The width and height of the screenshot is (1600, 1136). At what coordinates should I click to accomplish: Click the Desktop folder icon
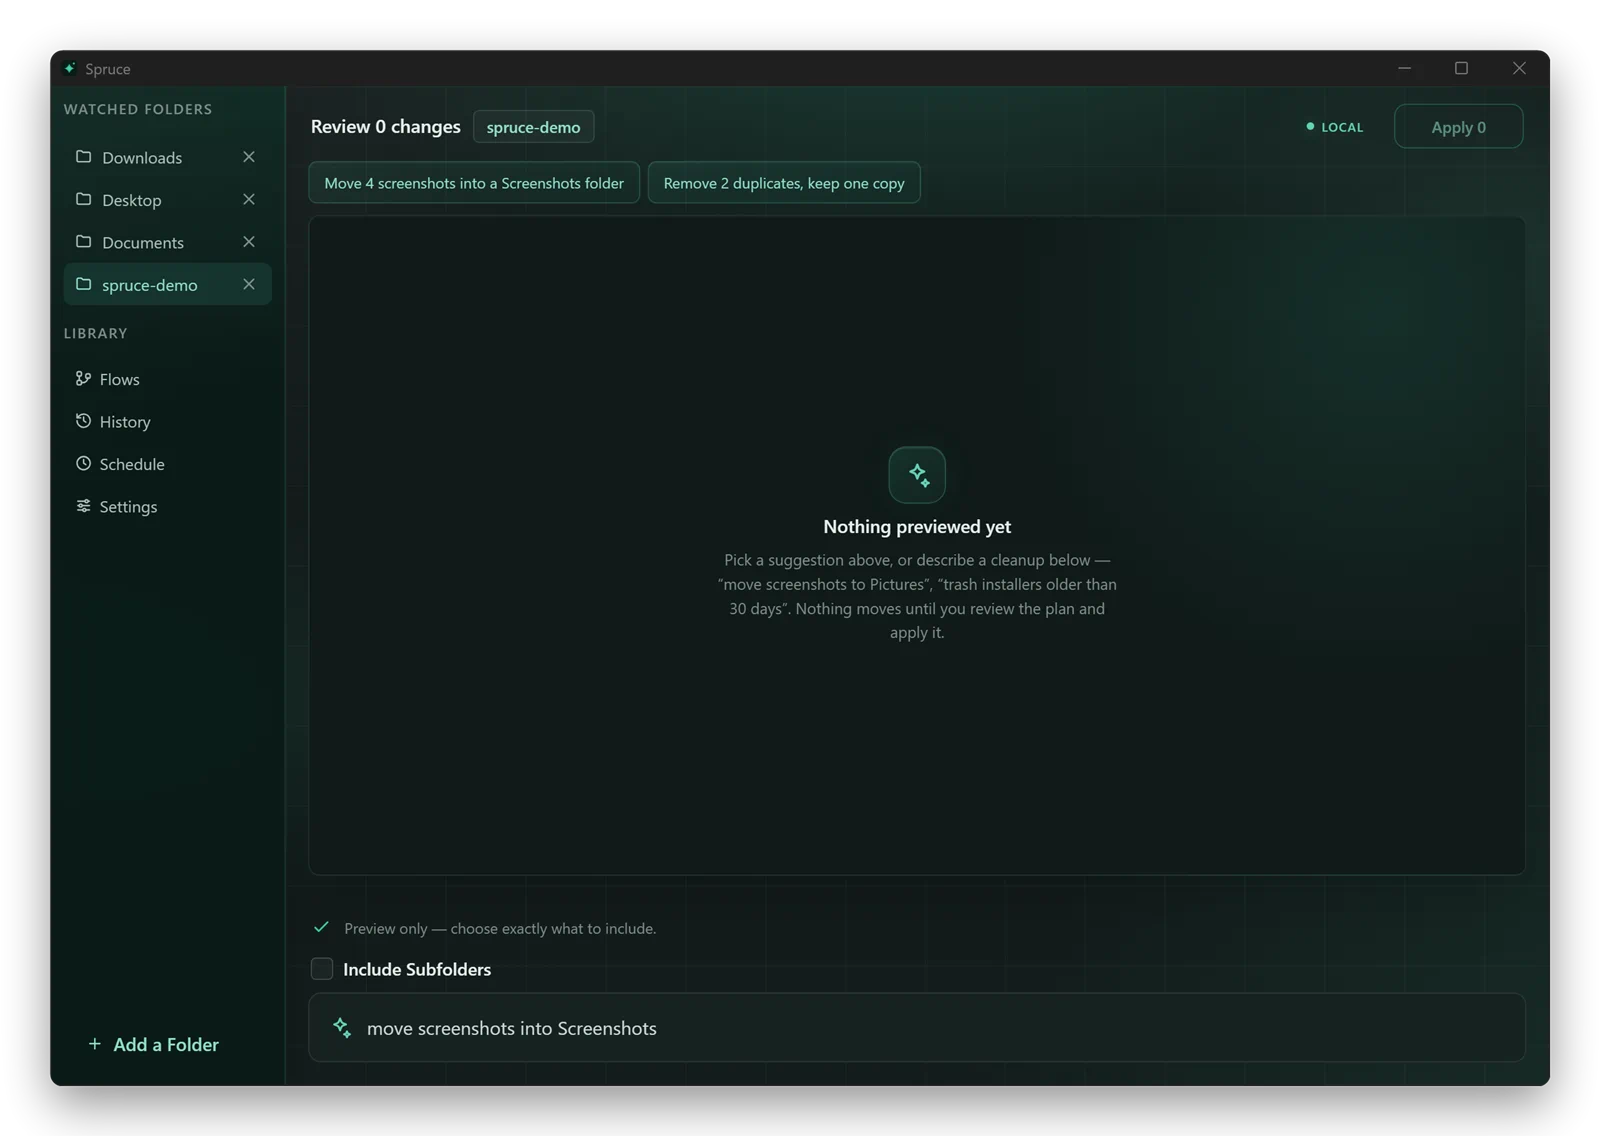(x=83, y=199)
